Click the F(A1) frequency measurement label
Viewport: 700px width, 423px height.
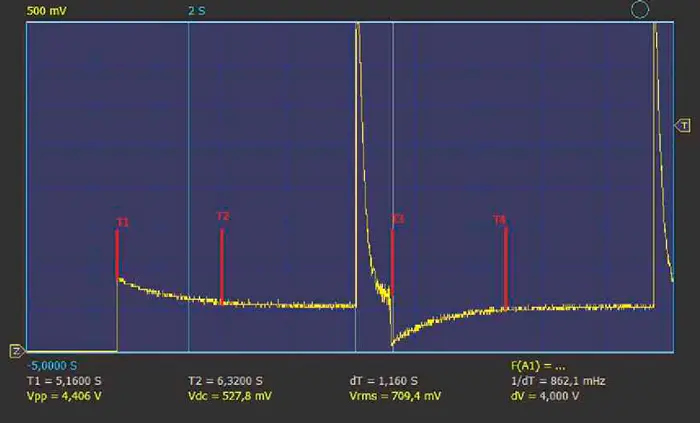pyautogui.click(x=539, y=365)
